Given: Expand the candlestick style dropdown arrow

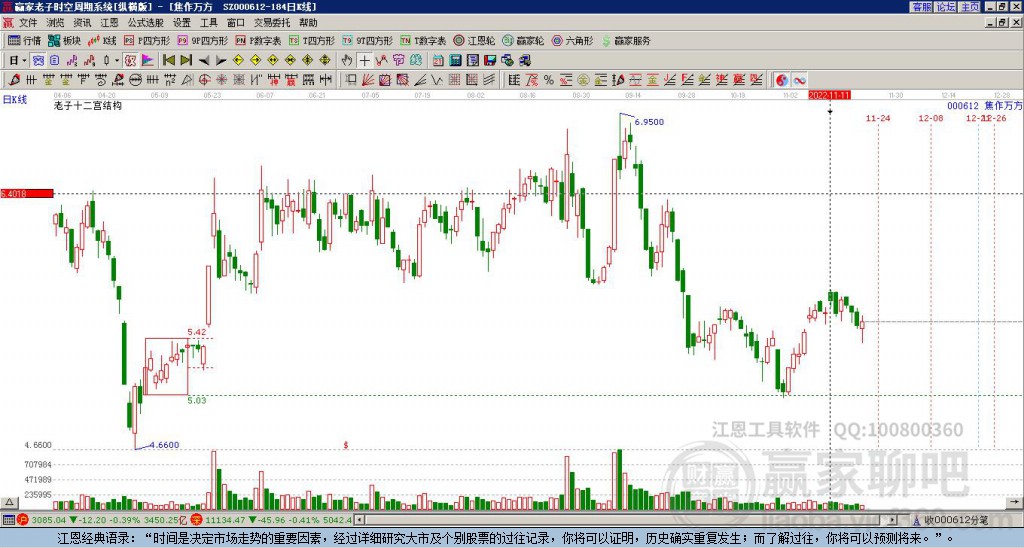Looking at the screenshot, I should tap(117, 61).
